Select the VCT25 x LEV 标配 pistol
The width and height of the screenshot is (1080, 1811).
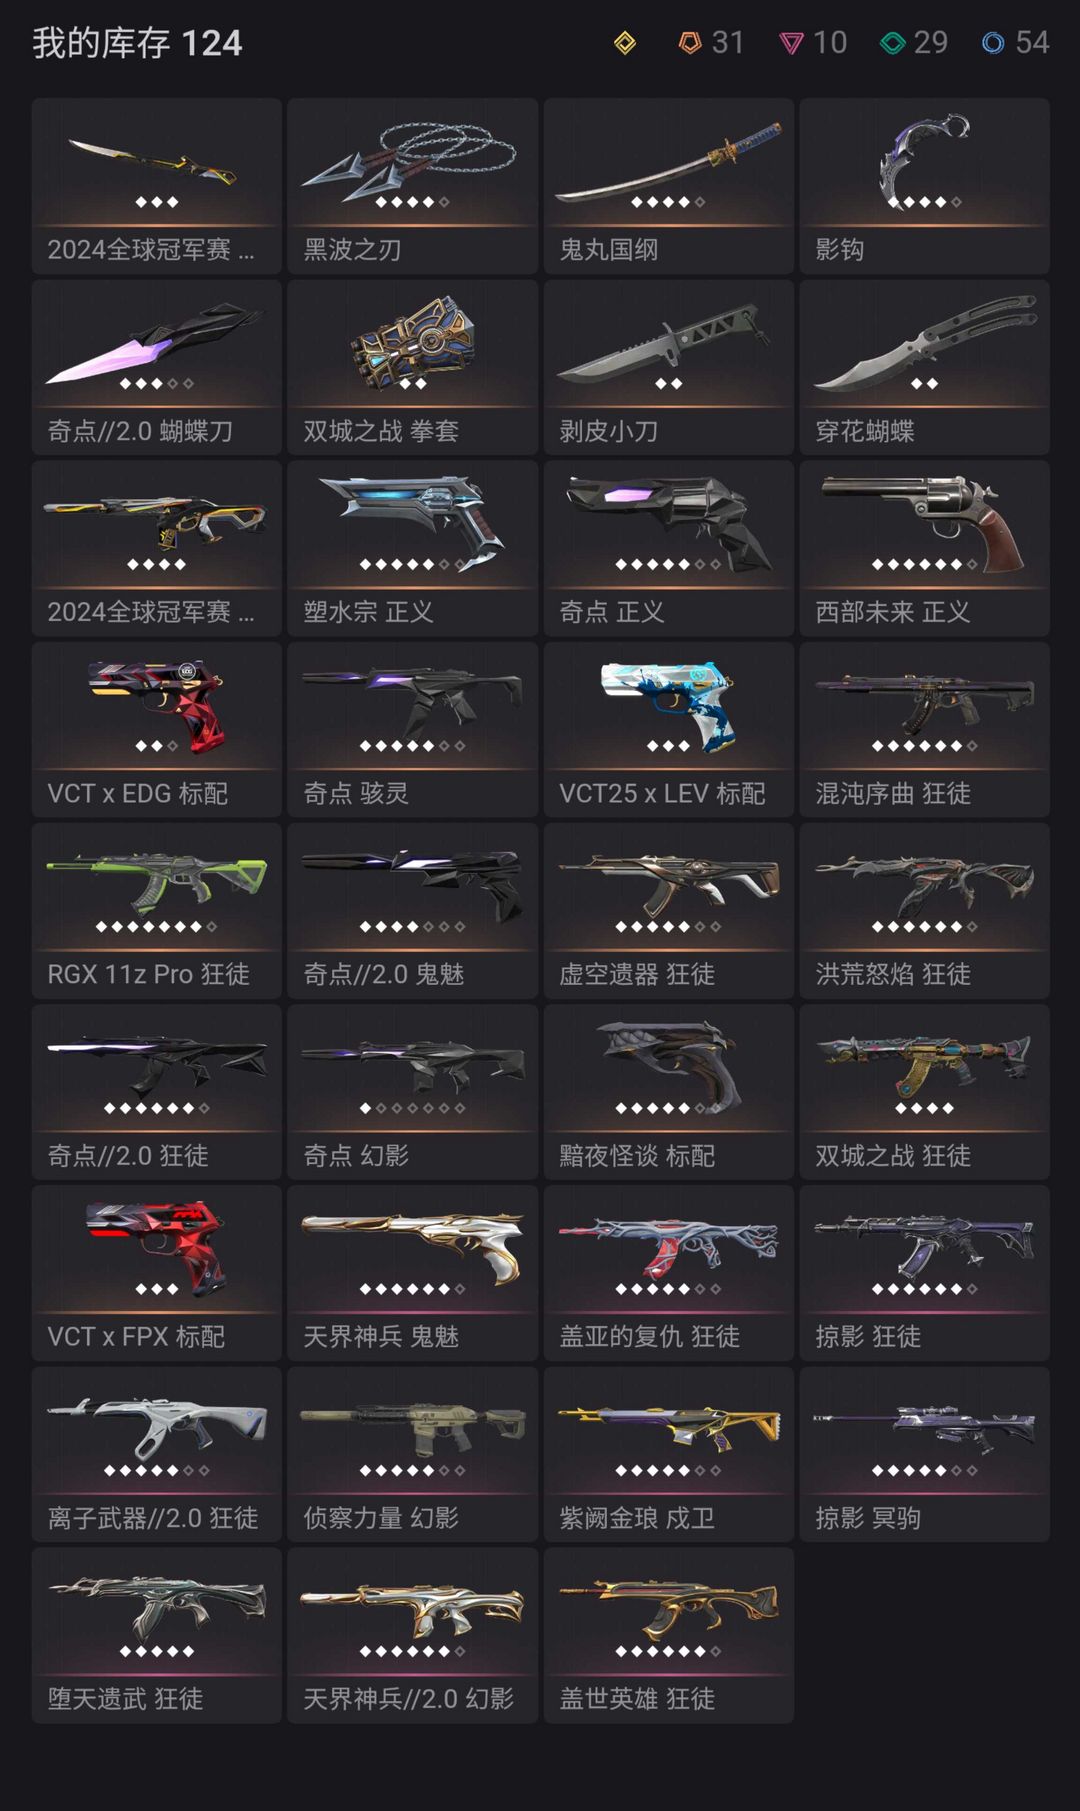[669, 730]
